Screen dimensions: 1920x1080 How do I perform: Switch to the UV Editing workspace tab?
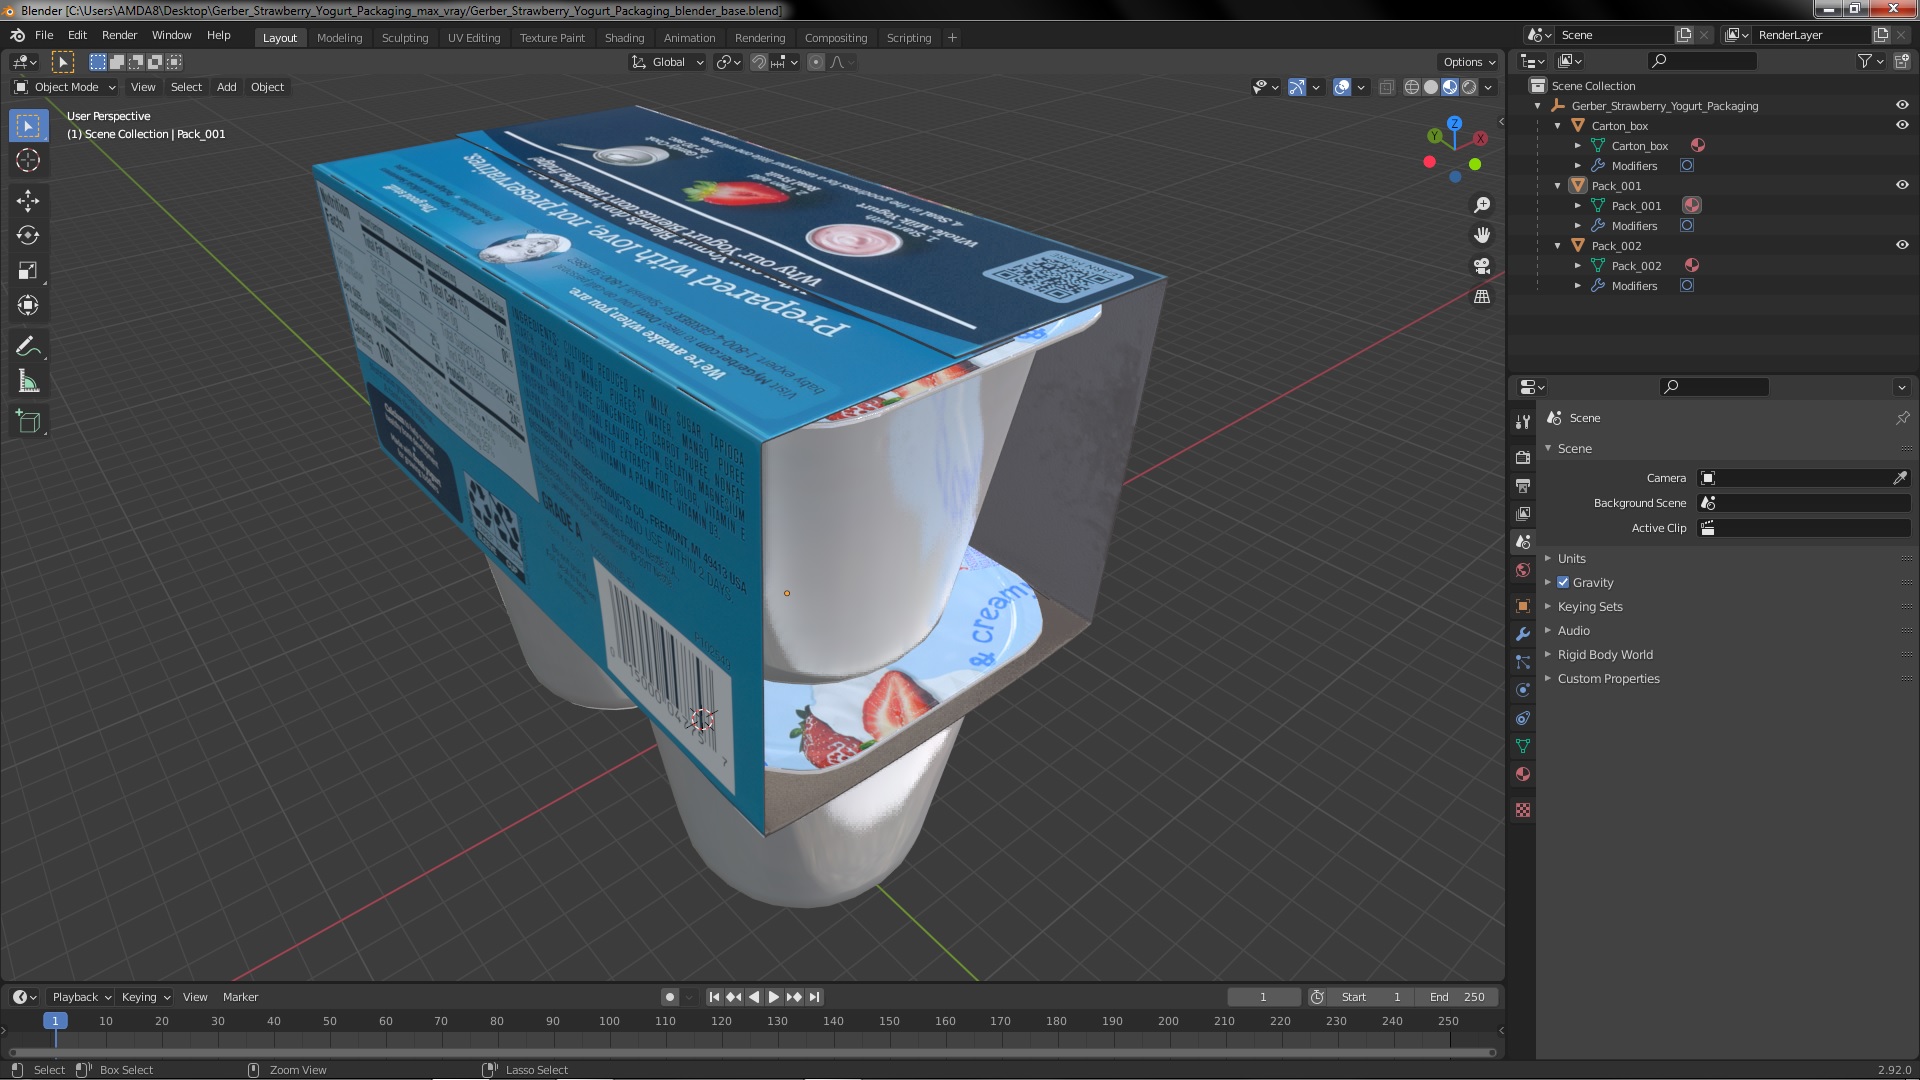(474, 38)
